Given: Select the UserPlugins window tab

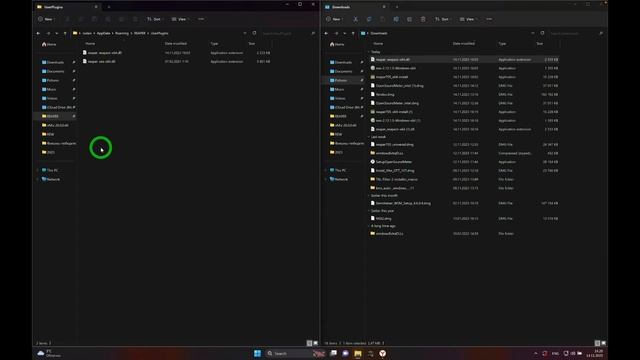Looking at the screenshot, I should tap(67, 7).
